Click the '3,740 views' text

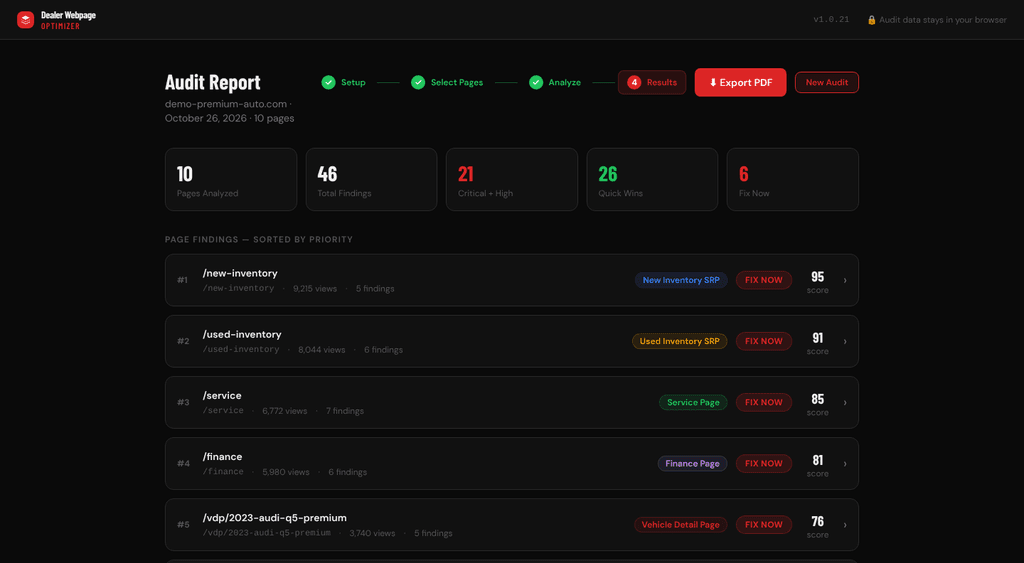tap(372, 534)
